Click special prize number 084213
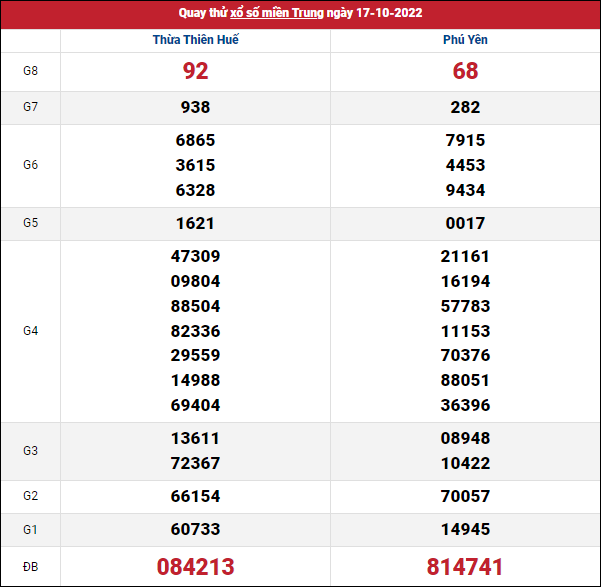Screen dimensions: 601x587 click(x=196, y=567)
